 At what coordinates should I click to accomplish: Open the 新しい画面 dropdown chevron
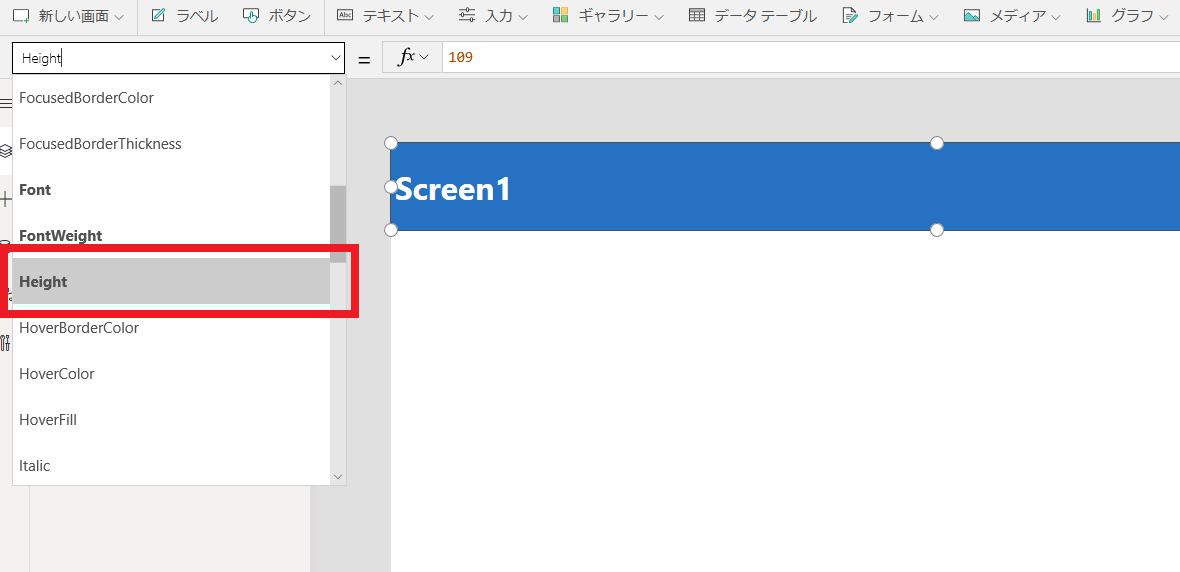point(119,17)
